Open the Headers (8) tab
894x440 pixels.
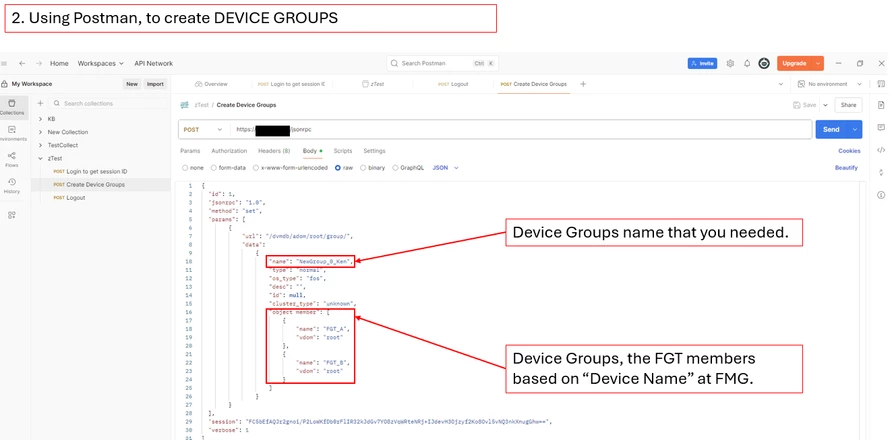click(274, 151)
